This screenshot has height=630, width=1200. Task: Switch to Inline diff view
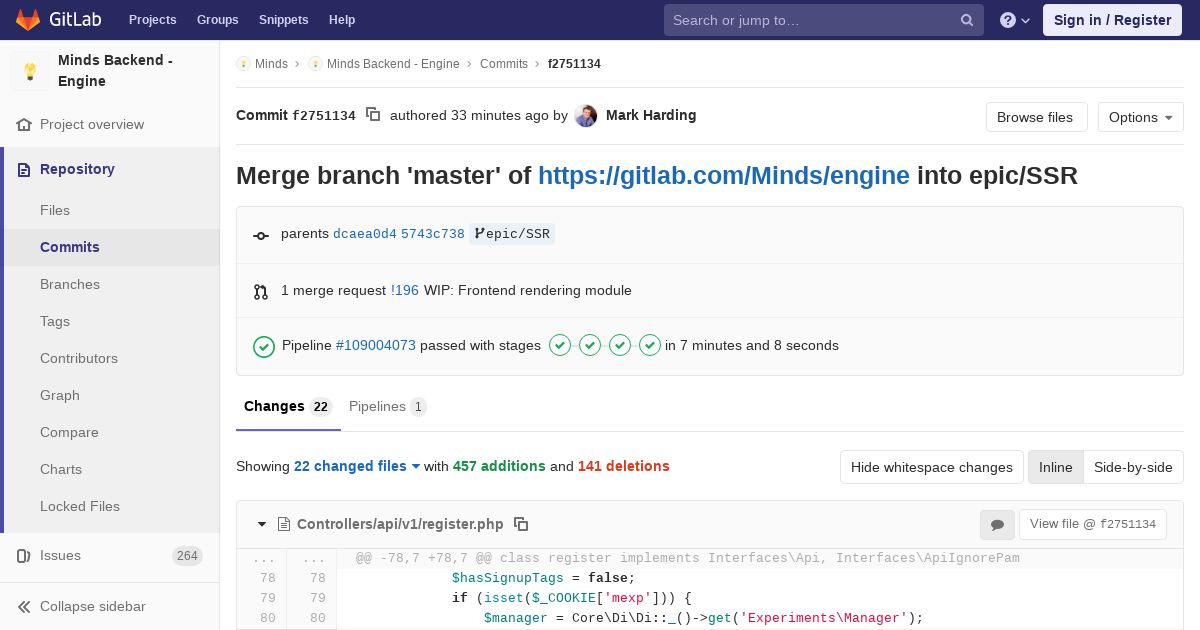pyautogui.click(x=1055, y=467)
